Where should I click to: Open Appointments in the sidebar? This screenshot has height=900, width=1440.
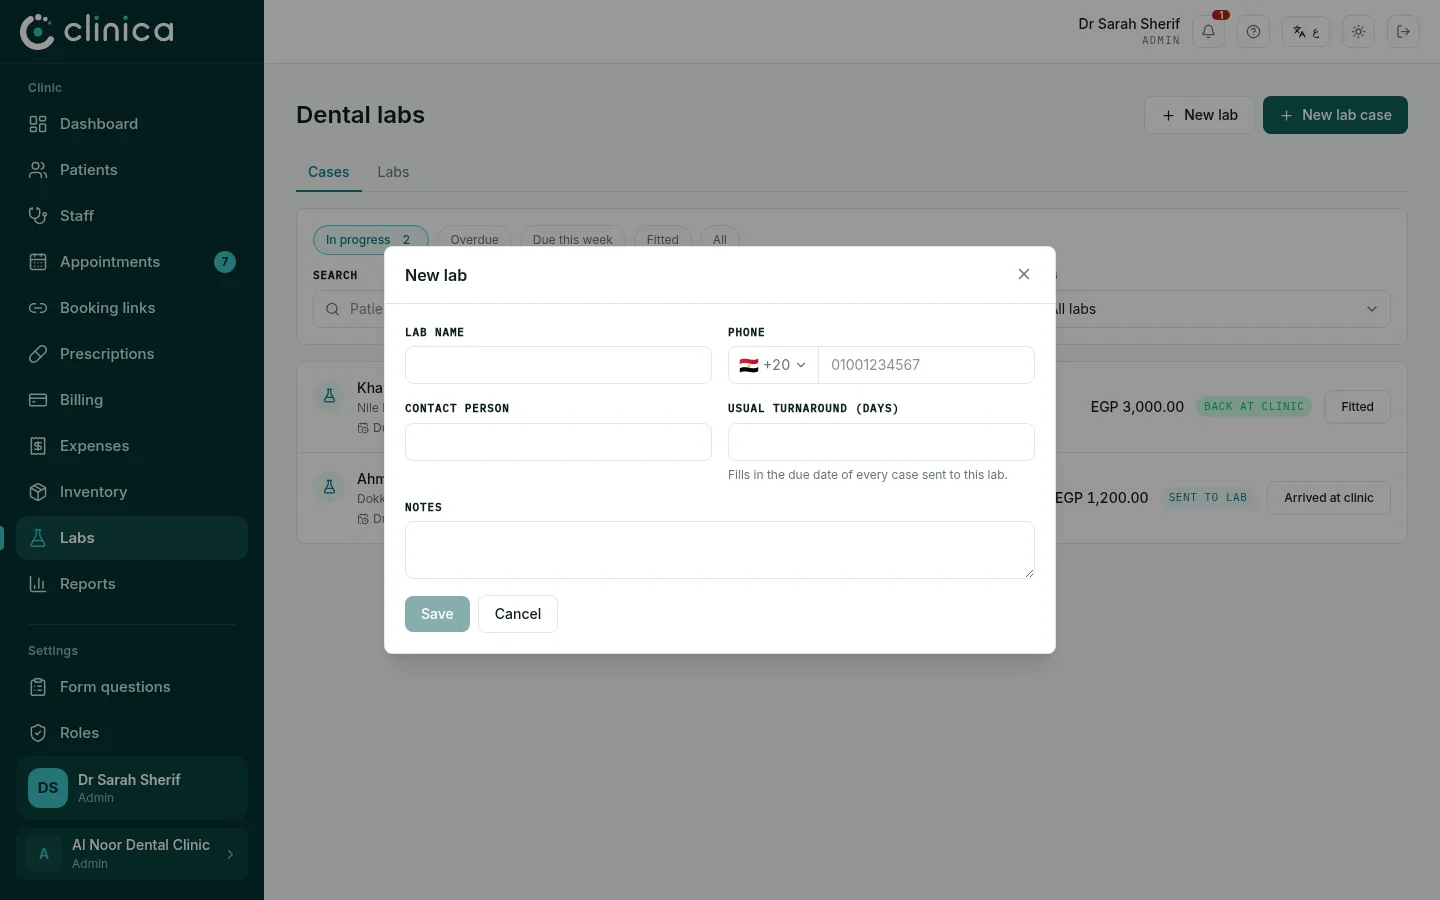point(132,262)
